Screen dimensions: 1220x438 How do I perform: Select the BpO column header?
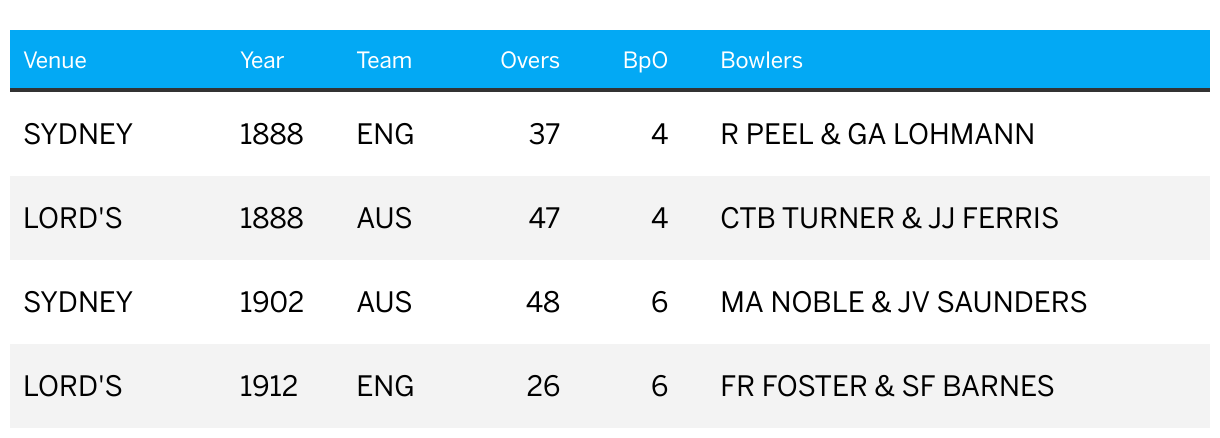point(645,61)
